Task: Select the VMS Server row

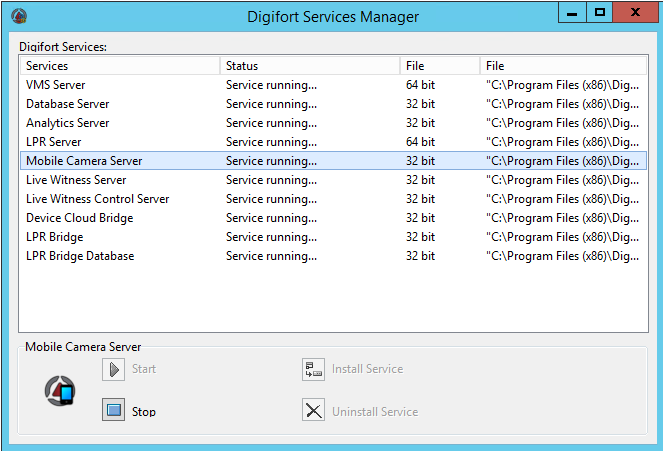Action: (333, 85)
